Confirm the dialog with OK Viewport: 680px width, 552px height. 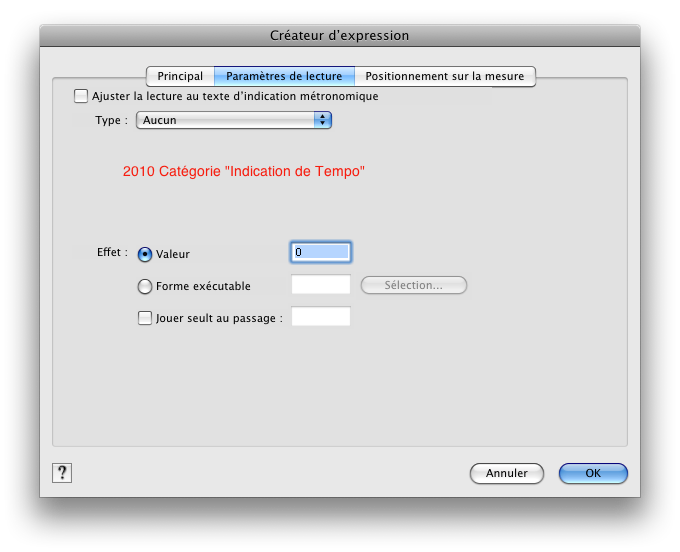click(x=593, y=473)
